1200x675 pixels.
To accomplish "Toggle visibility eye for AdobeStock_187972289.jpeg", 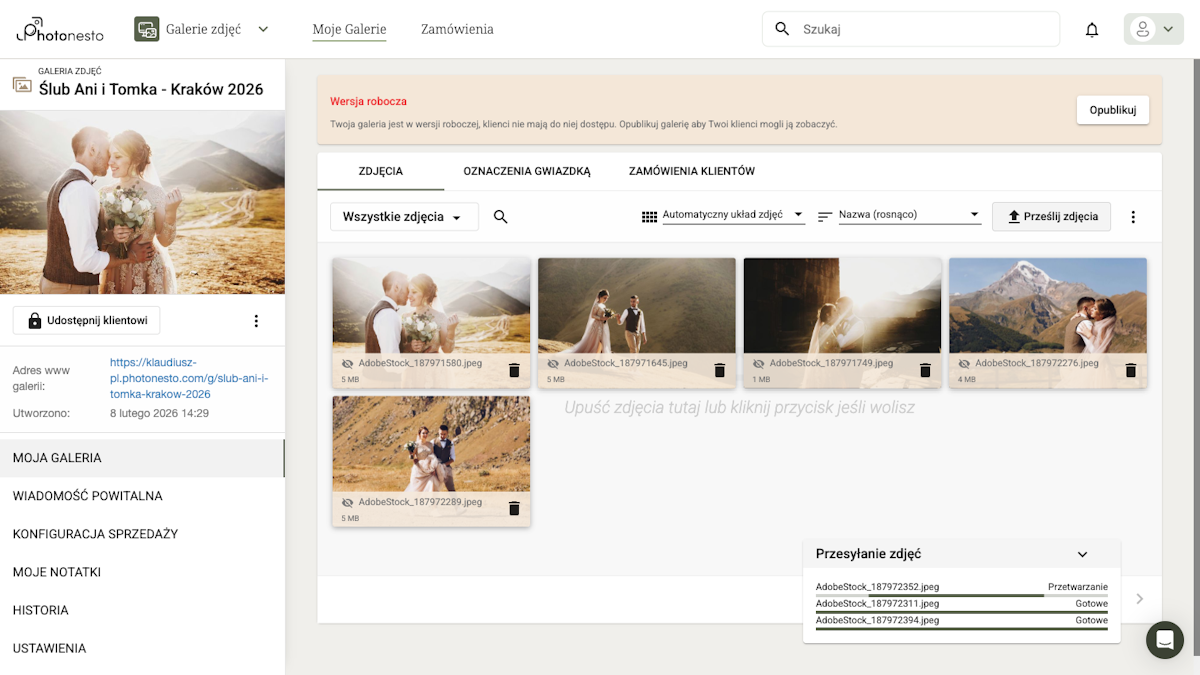I will pyautogui.click(x=348, y=502).
